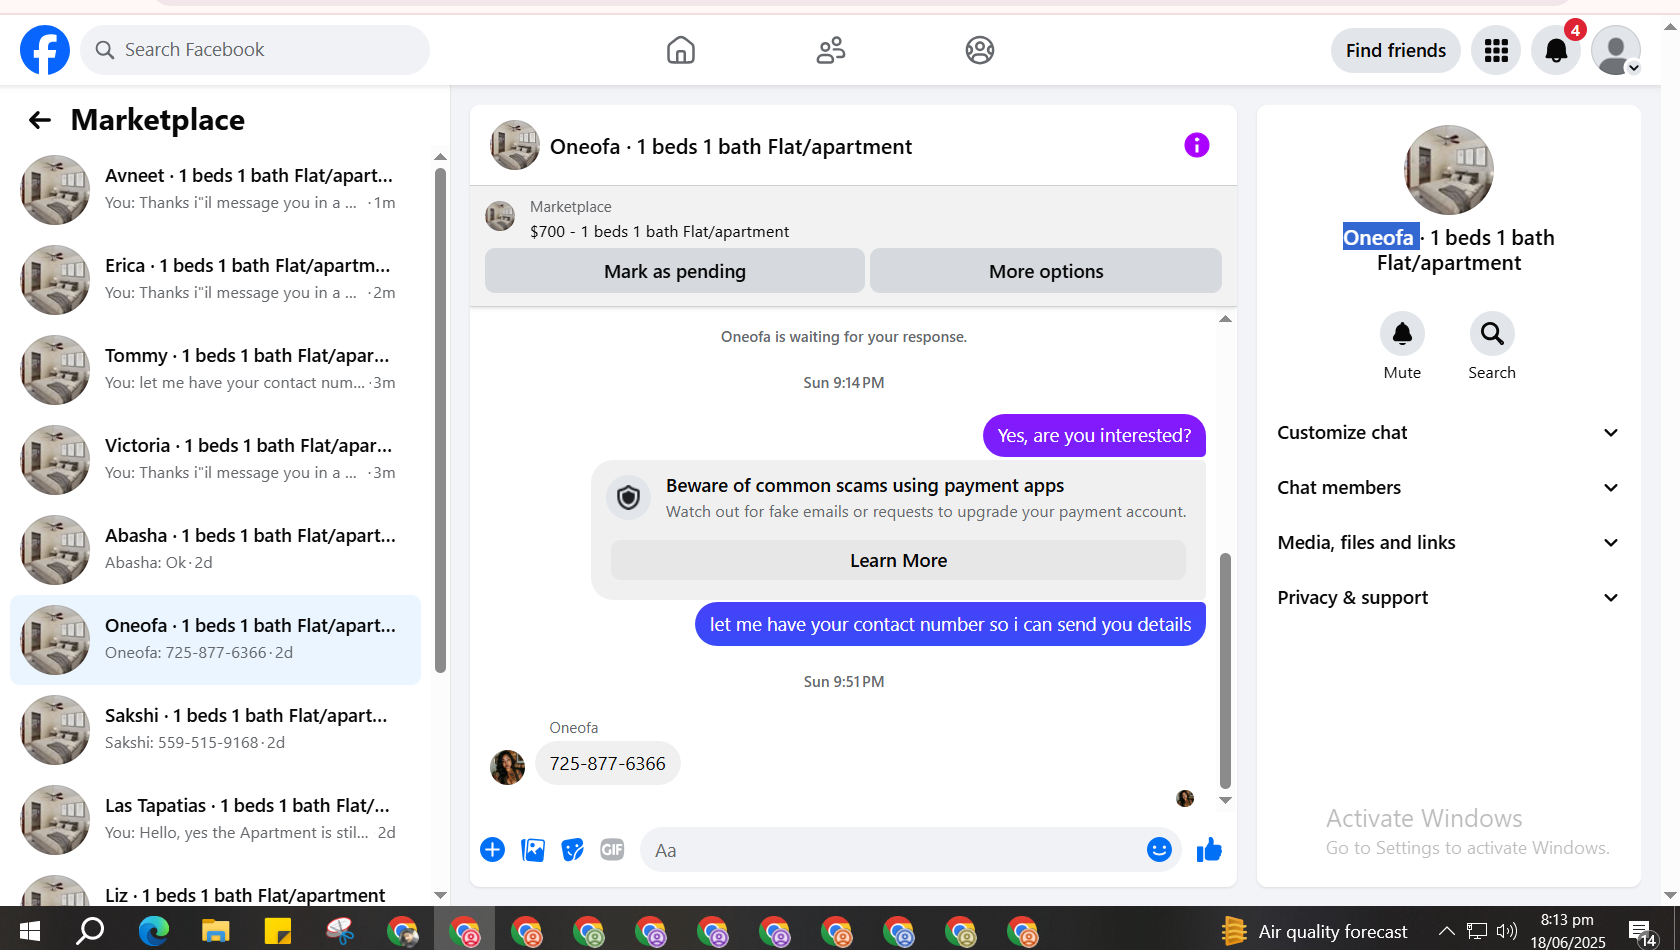Open the Facebook logo home link
This screenshot has width=1680, height=950.
point(45,50)
